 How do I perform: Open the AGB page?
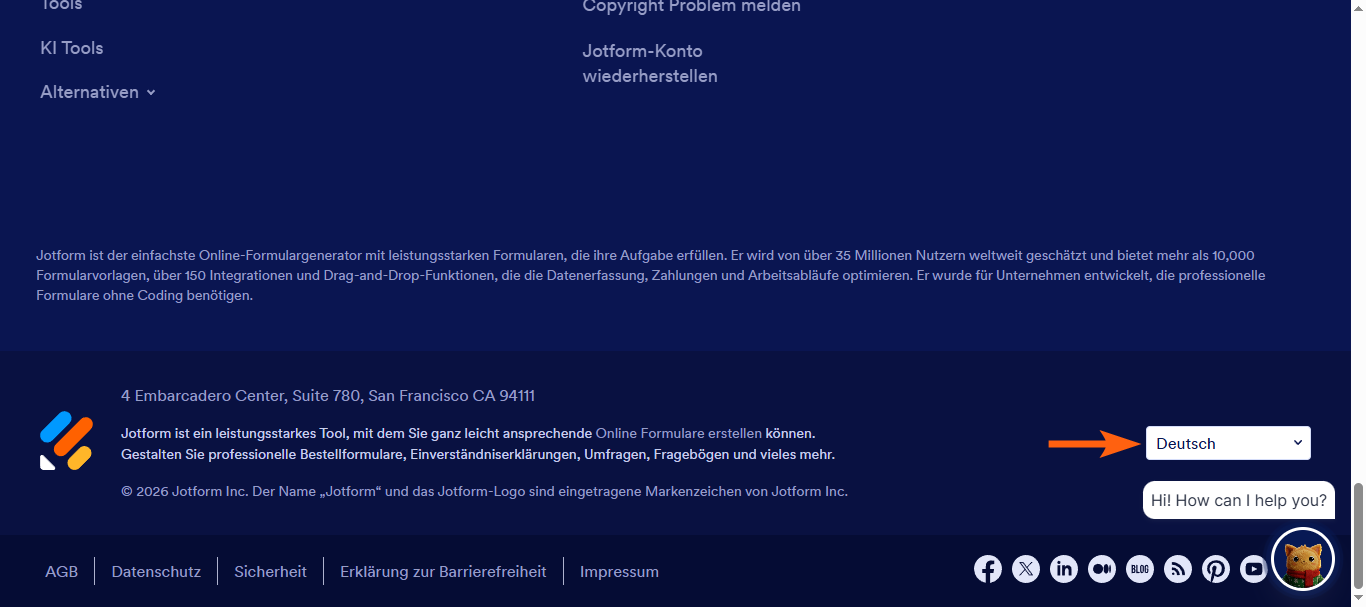click(x=61, y=571)
